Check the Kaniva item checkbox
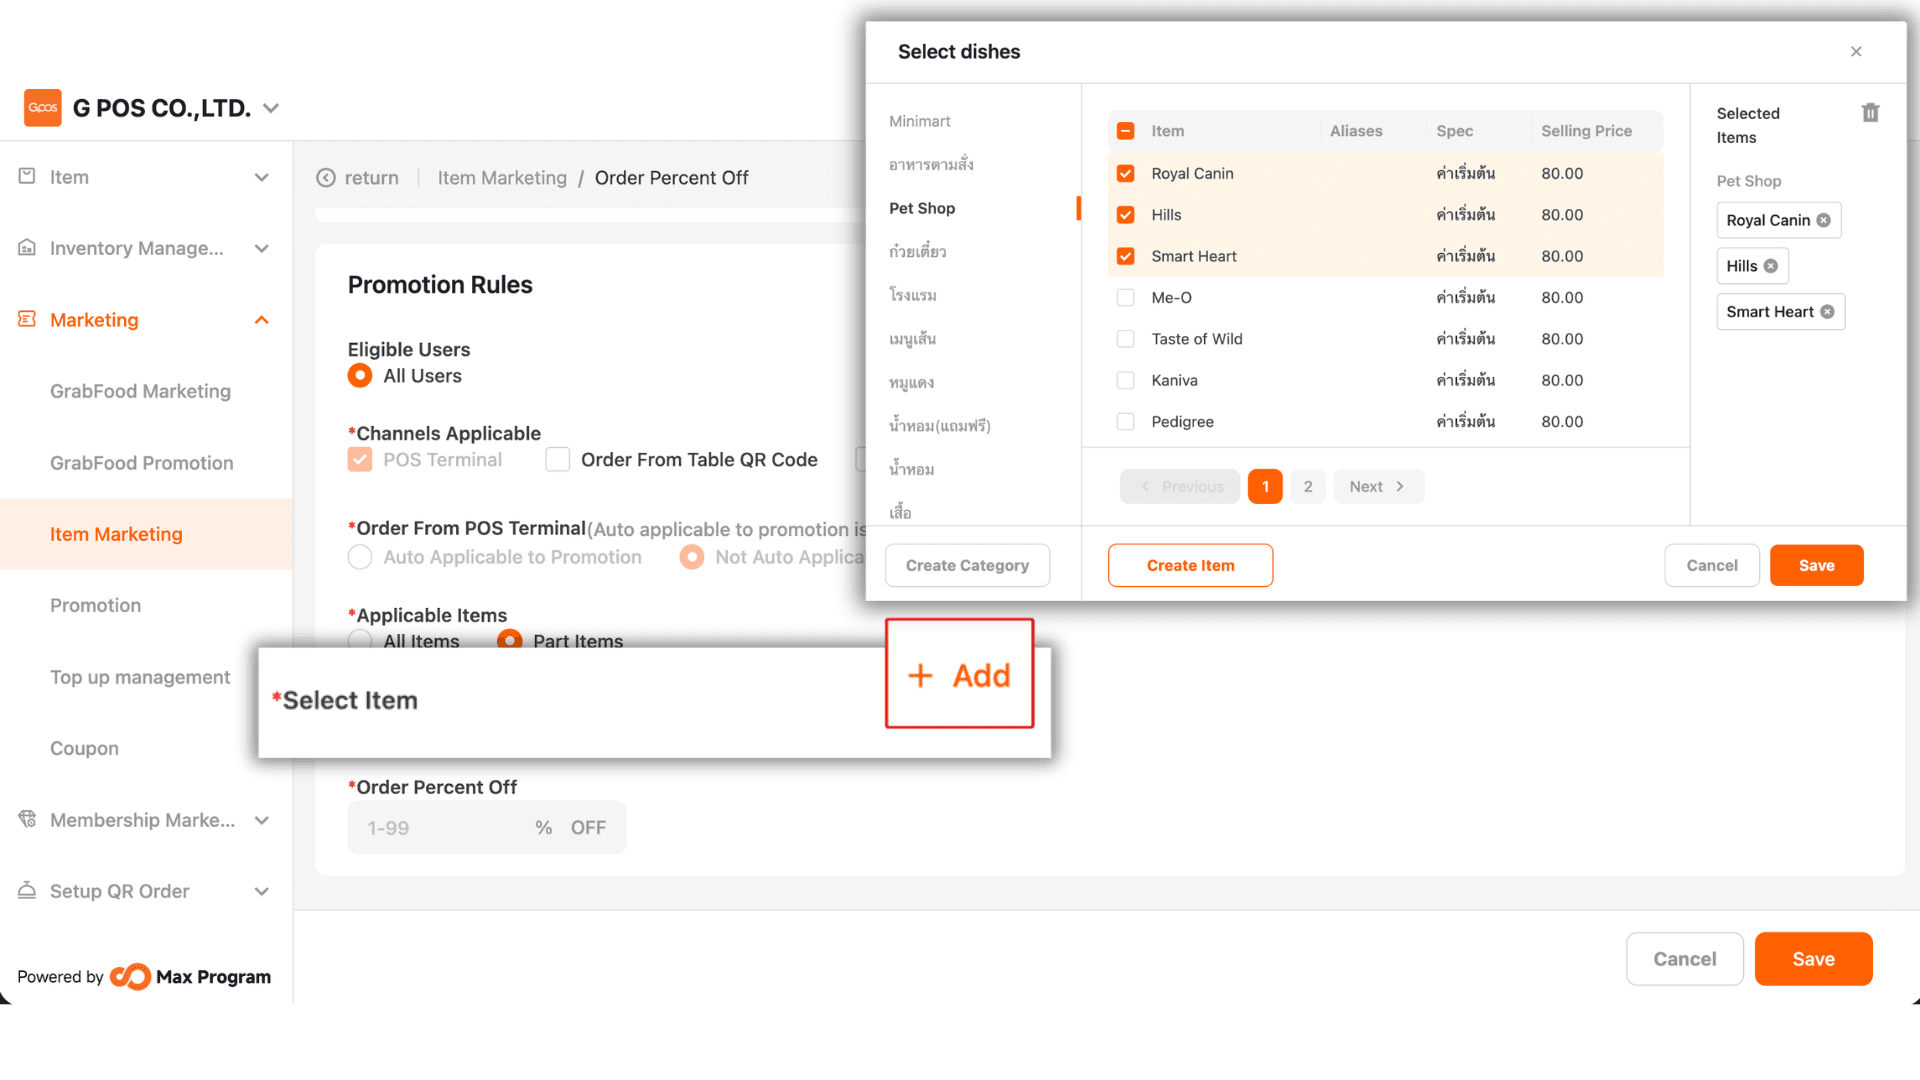 point(1125,380)
